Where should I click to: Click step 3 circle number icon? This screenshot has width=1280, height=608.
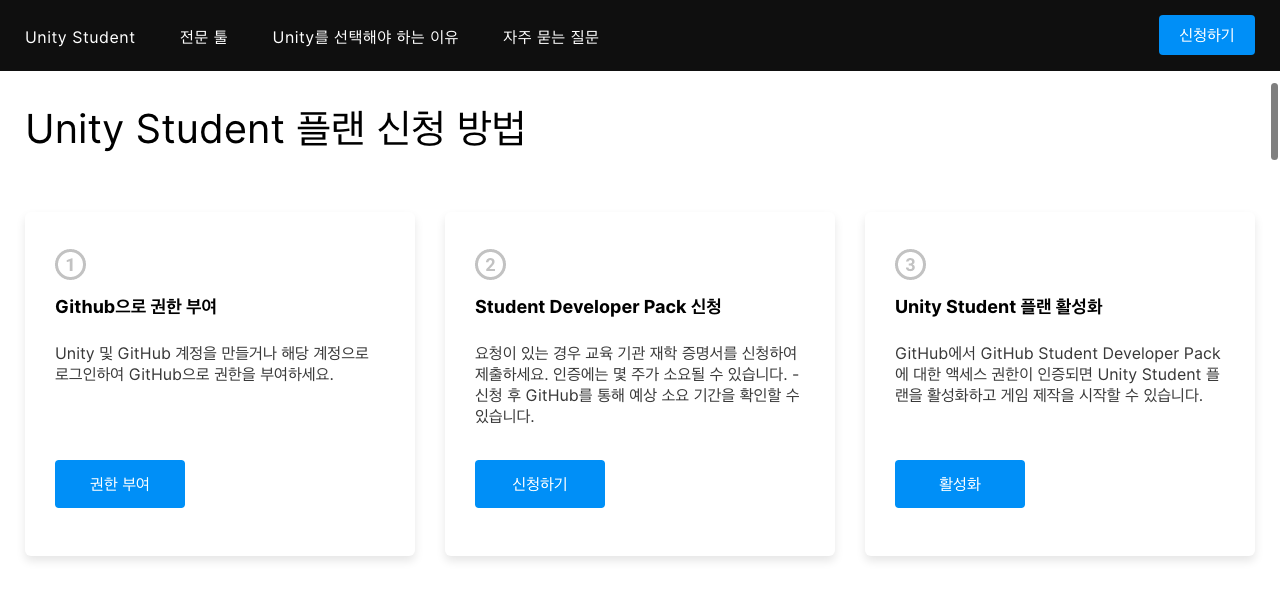click(910, 265)
